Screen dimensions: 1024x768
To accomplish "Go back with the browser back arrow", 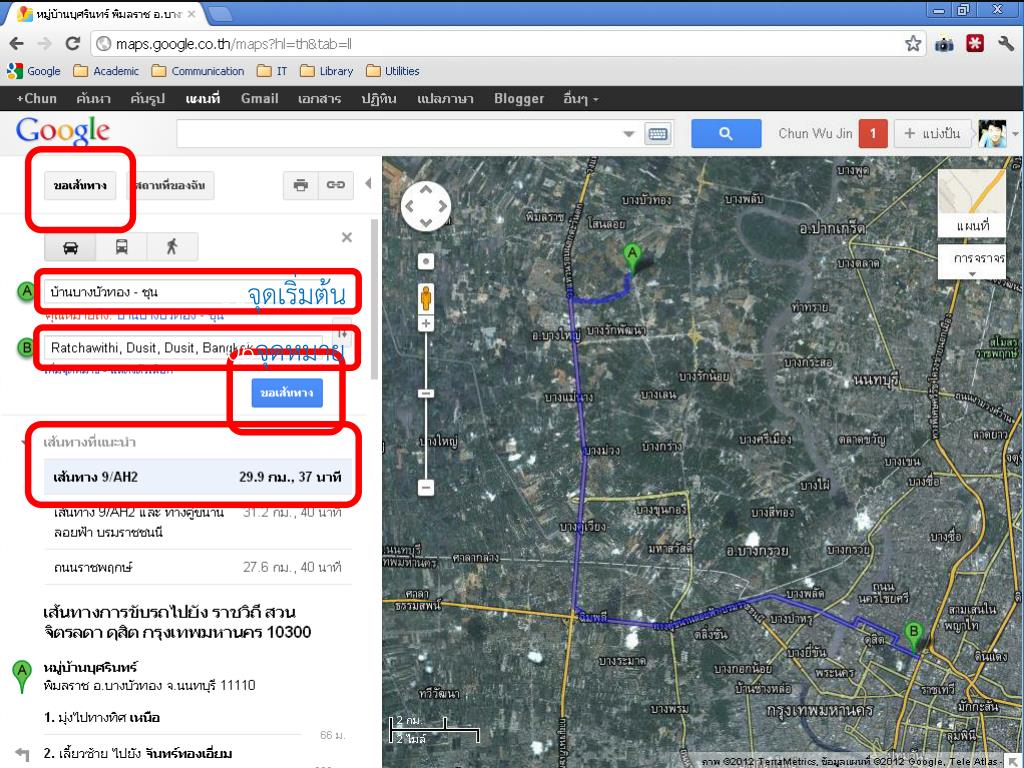I will 16,44.
